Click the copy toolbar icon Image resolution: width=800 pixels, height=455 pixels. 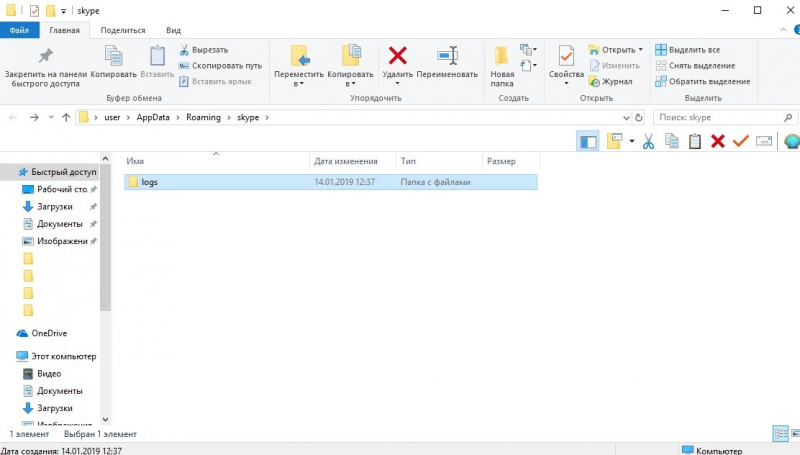[672, 141]
